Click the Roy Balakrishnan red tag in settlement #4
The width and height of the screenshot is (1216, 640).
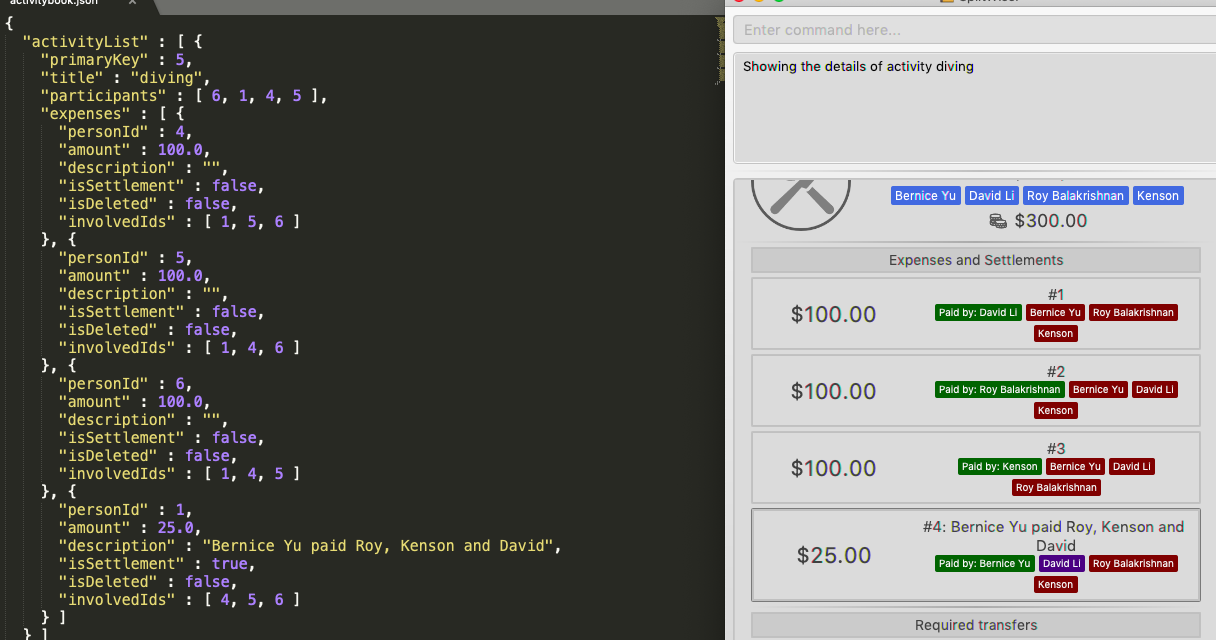point(1133,564)
